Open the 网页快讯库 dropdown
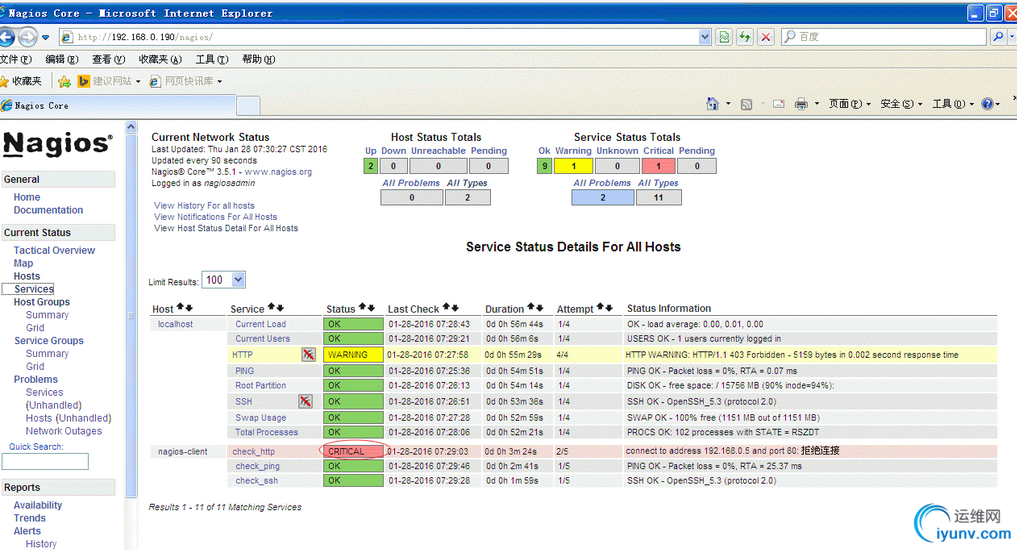The width and height of the screenshot is (1017, 550). [220, 82]
